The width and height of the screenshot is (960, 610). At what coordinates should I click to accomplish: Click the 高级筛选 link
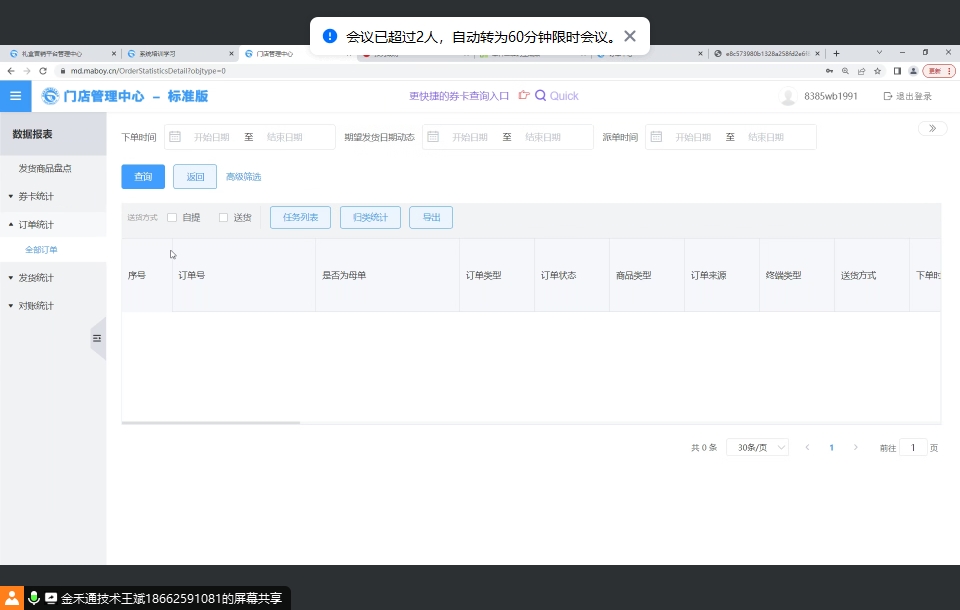pyautogui.click(x=243, y=177)
